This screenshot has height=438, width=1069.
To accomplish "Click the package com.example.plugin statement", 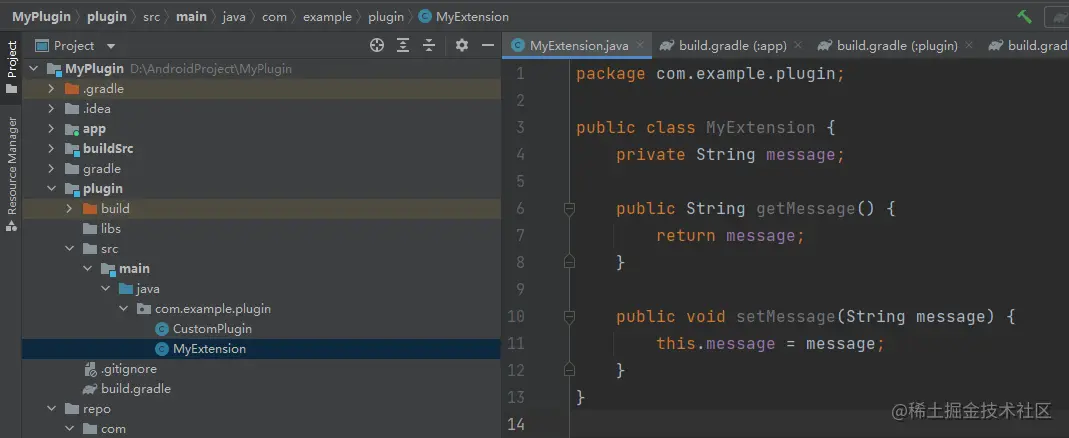I will [x=711, y=73].
